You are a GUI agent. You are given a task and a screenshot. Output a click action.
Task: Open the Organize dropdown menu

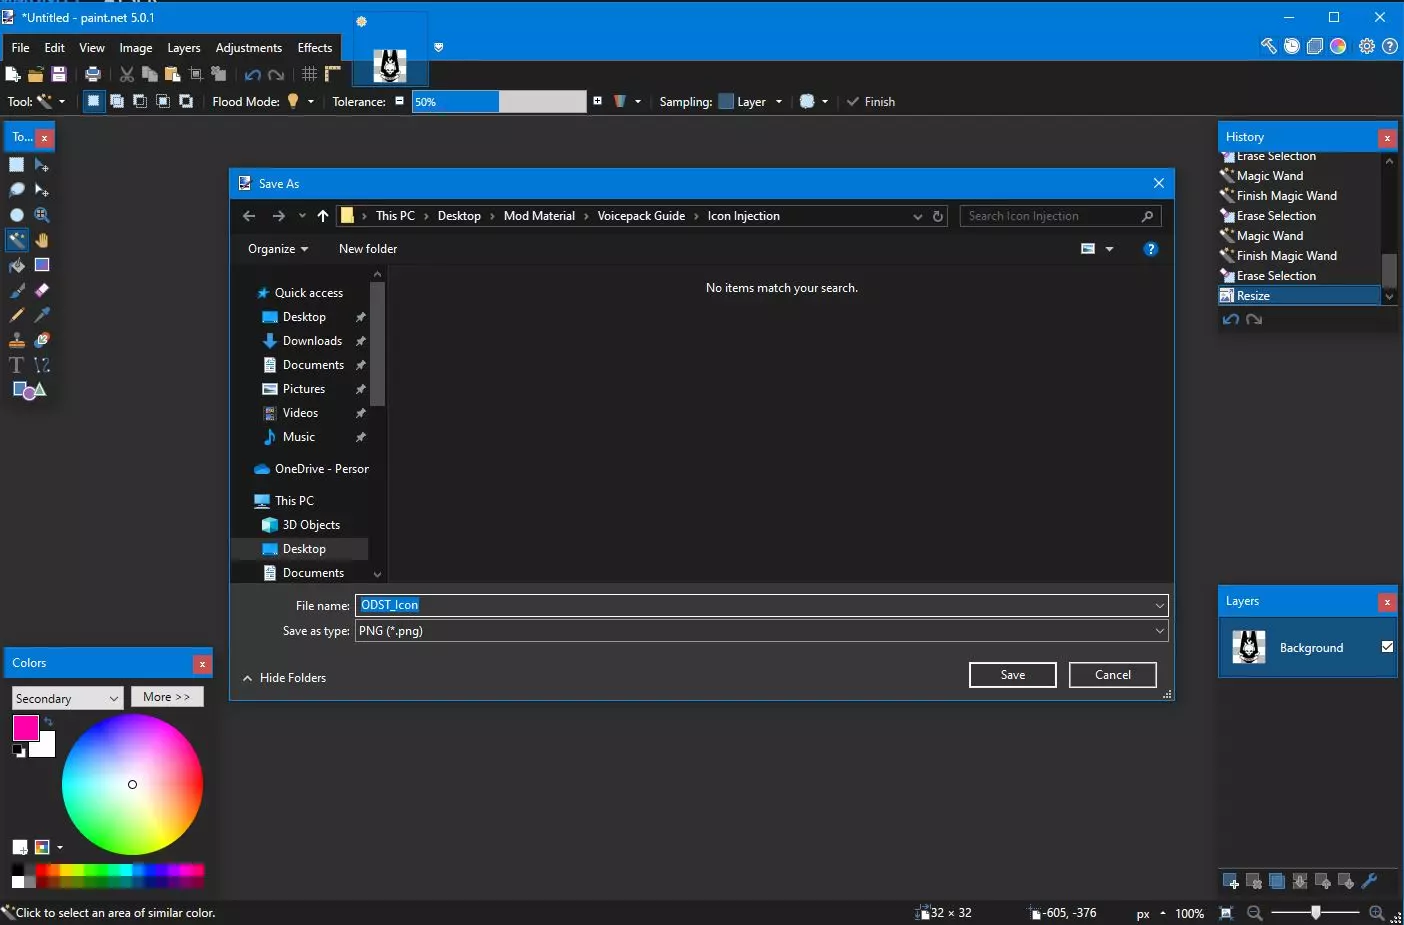point(277,249)
